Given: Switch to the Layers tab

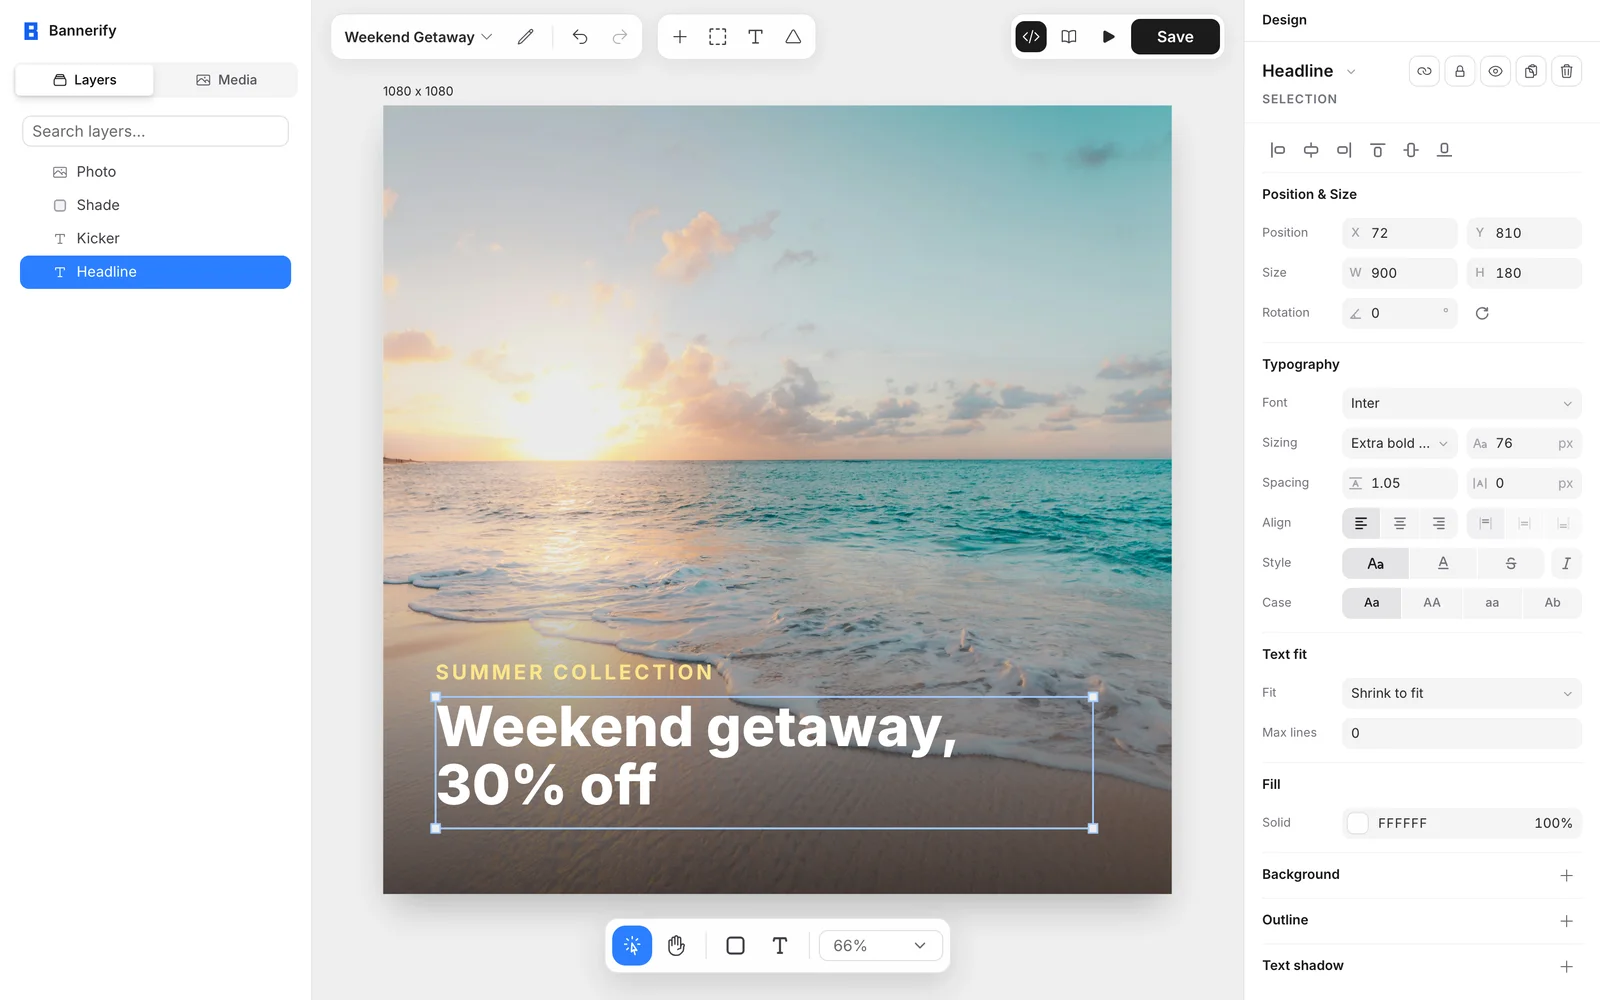Looking at the screenshot, I should pos(85,80).
